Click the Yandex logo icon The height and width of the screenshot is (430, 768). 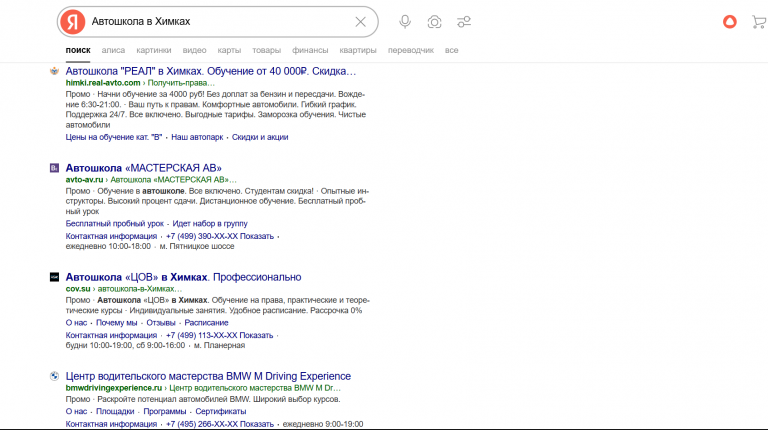point(72,22)
